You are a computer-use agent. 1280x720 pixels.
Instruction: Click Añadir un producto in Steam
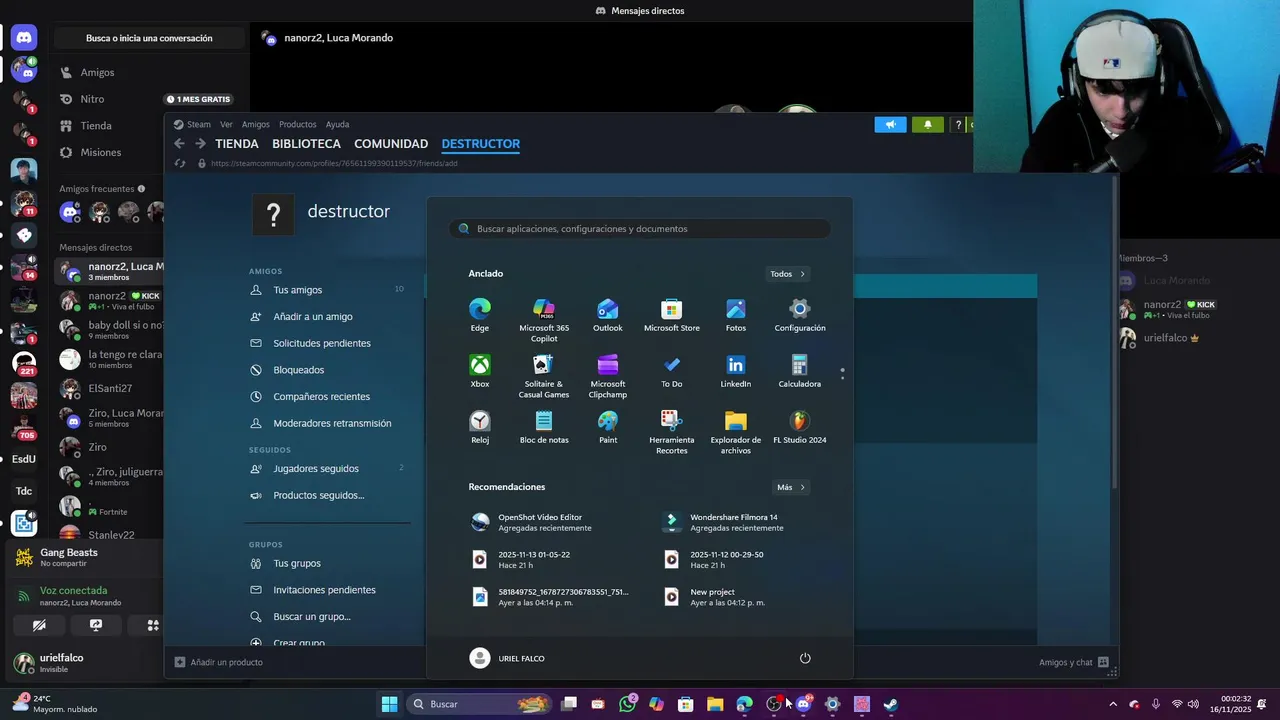pyautogui.click(x=219, y=662)
